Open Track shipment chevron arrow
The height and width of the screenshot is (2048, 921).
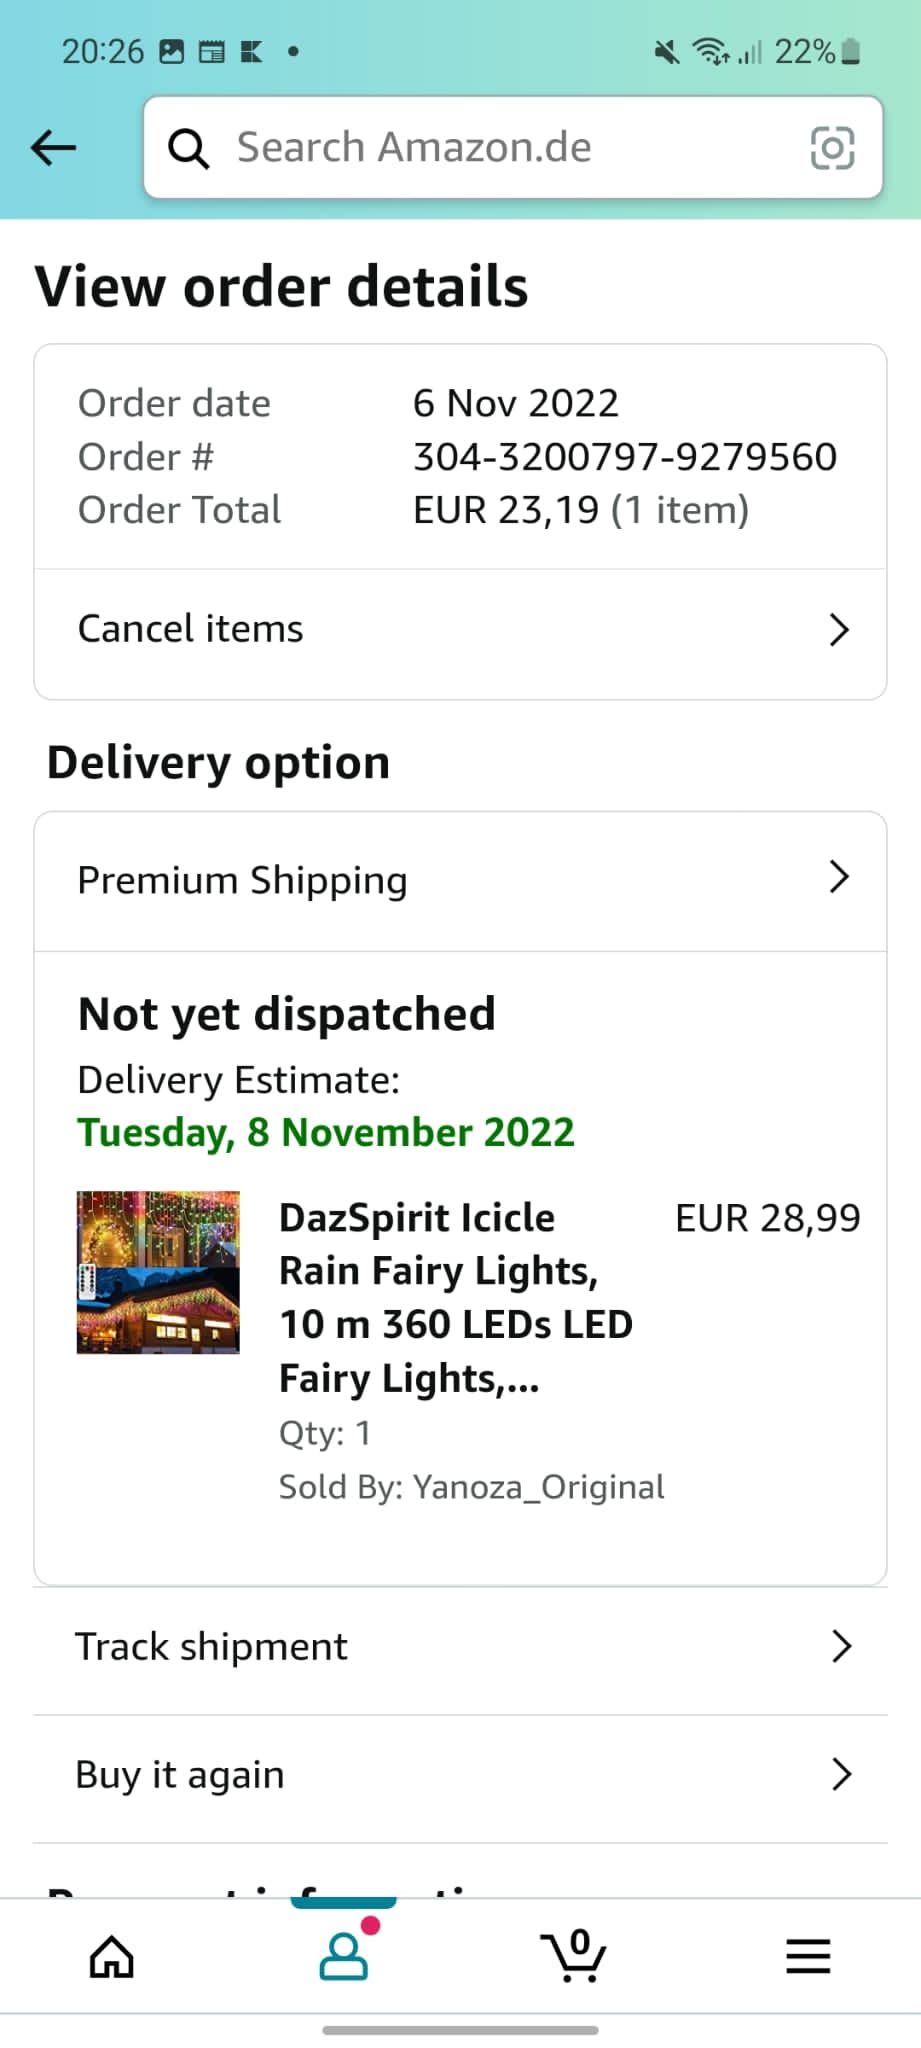pos(841,1646)
